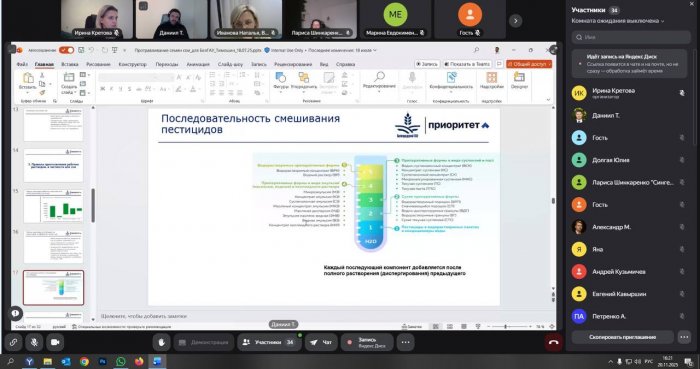Switch to the Слайд-шоу ribbon tab
This screenshot has height=369, width=700.
pos(230,64)
